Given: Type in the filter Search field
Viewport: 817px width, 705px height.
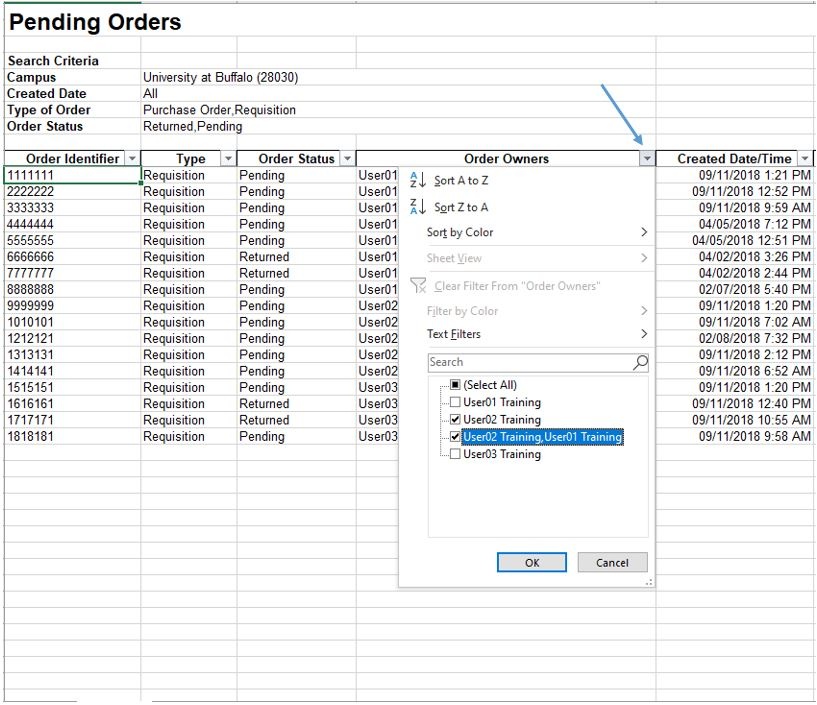Looking at the screenshot, I should click(x=528, y=362).
